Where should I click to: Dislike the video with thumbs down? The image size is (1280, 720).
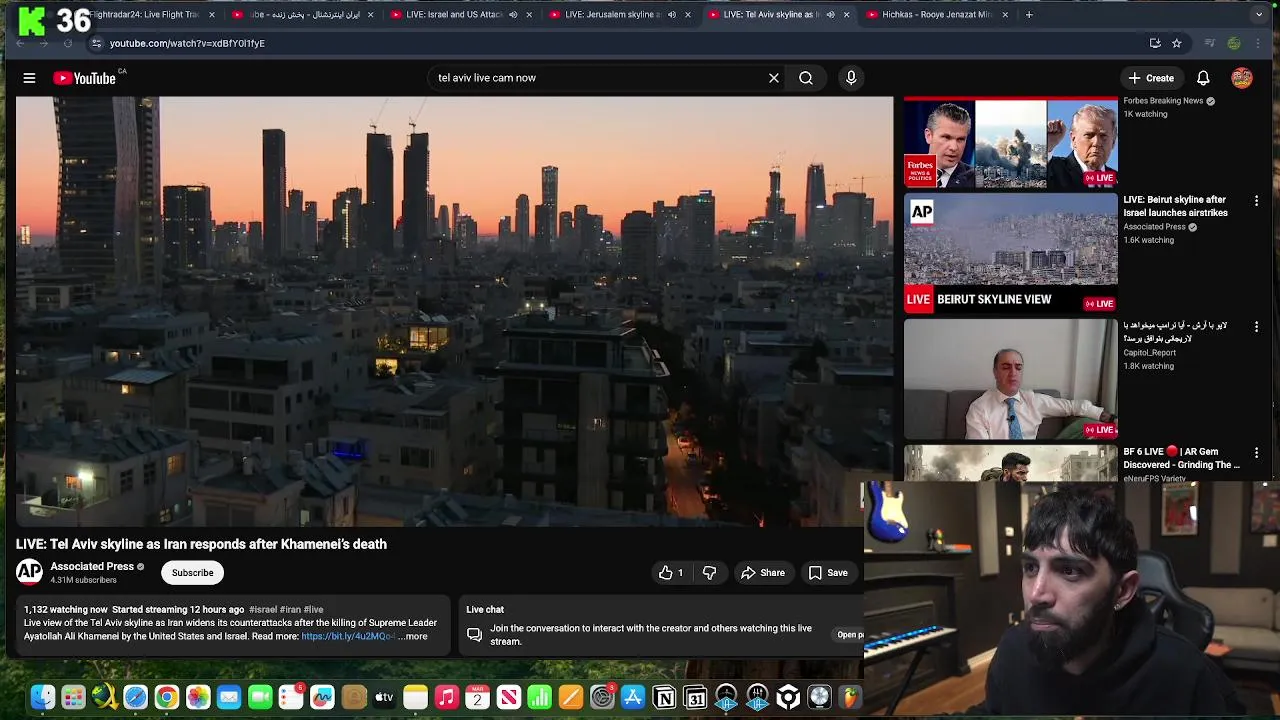(709, 573)
